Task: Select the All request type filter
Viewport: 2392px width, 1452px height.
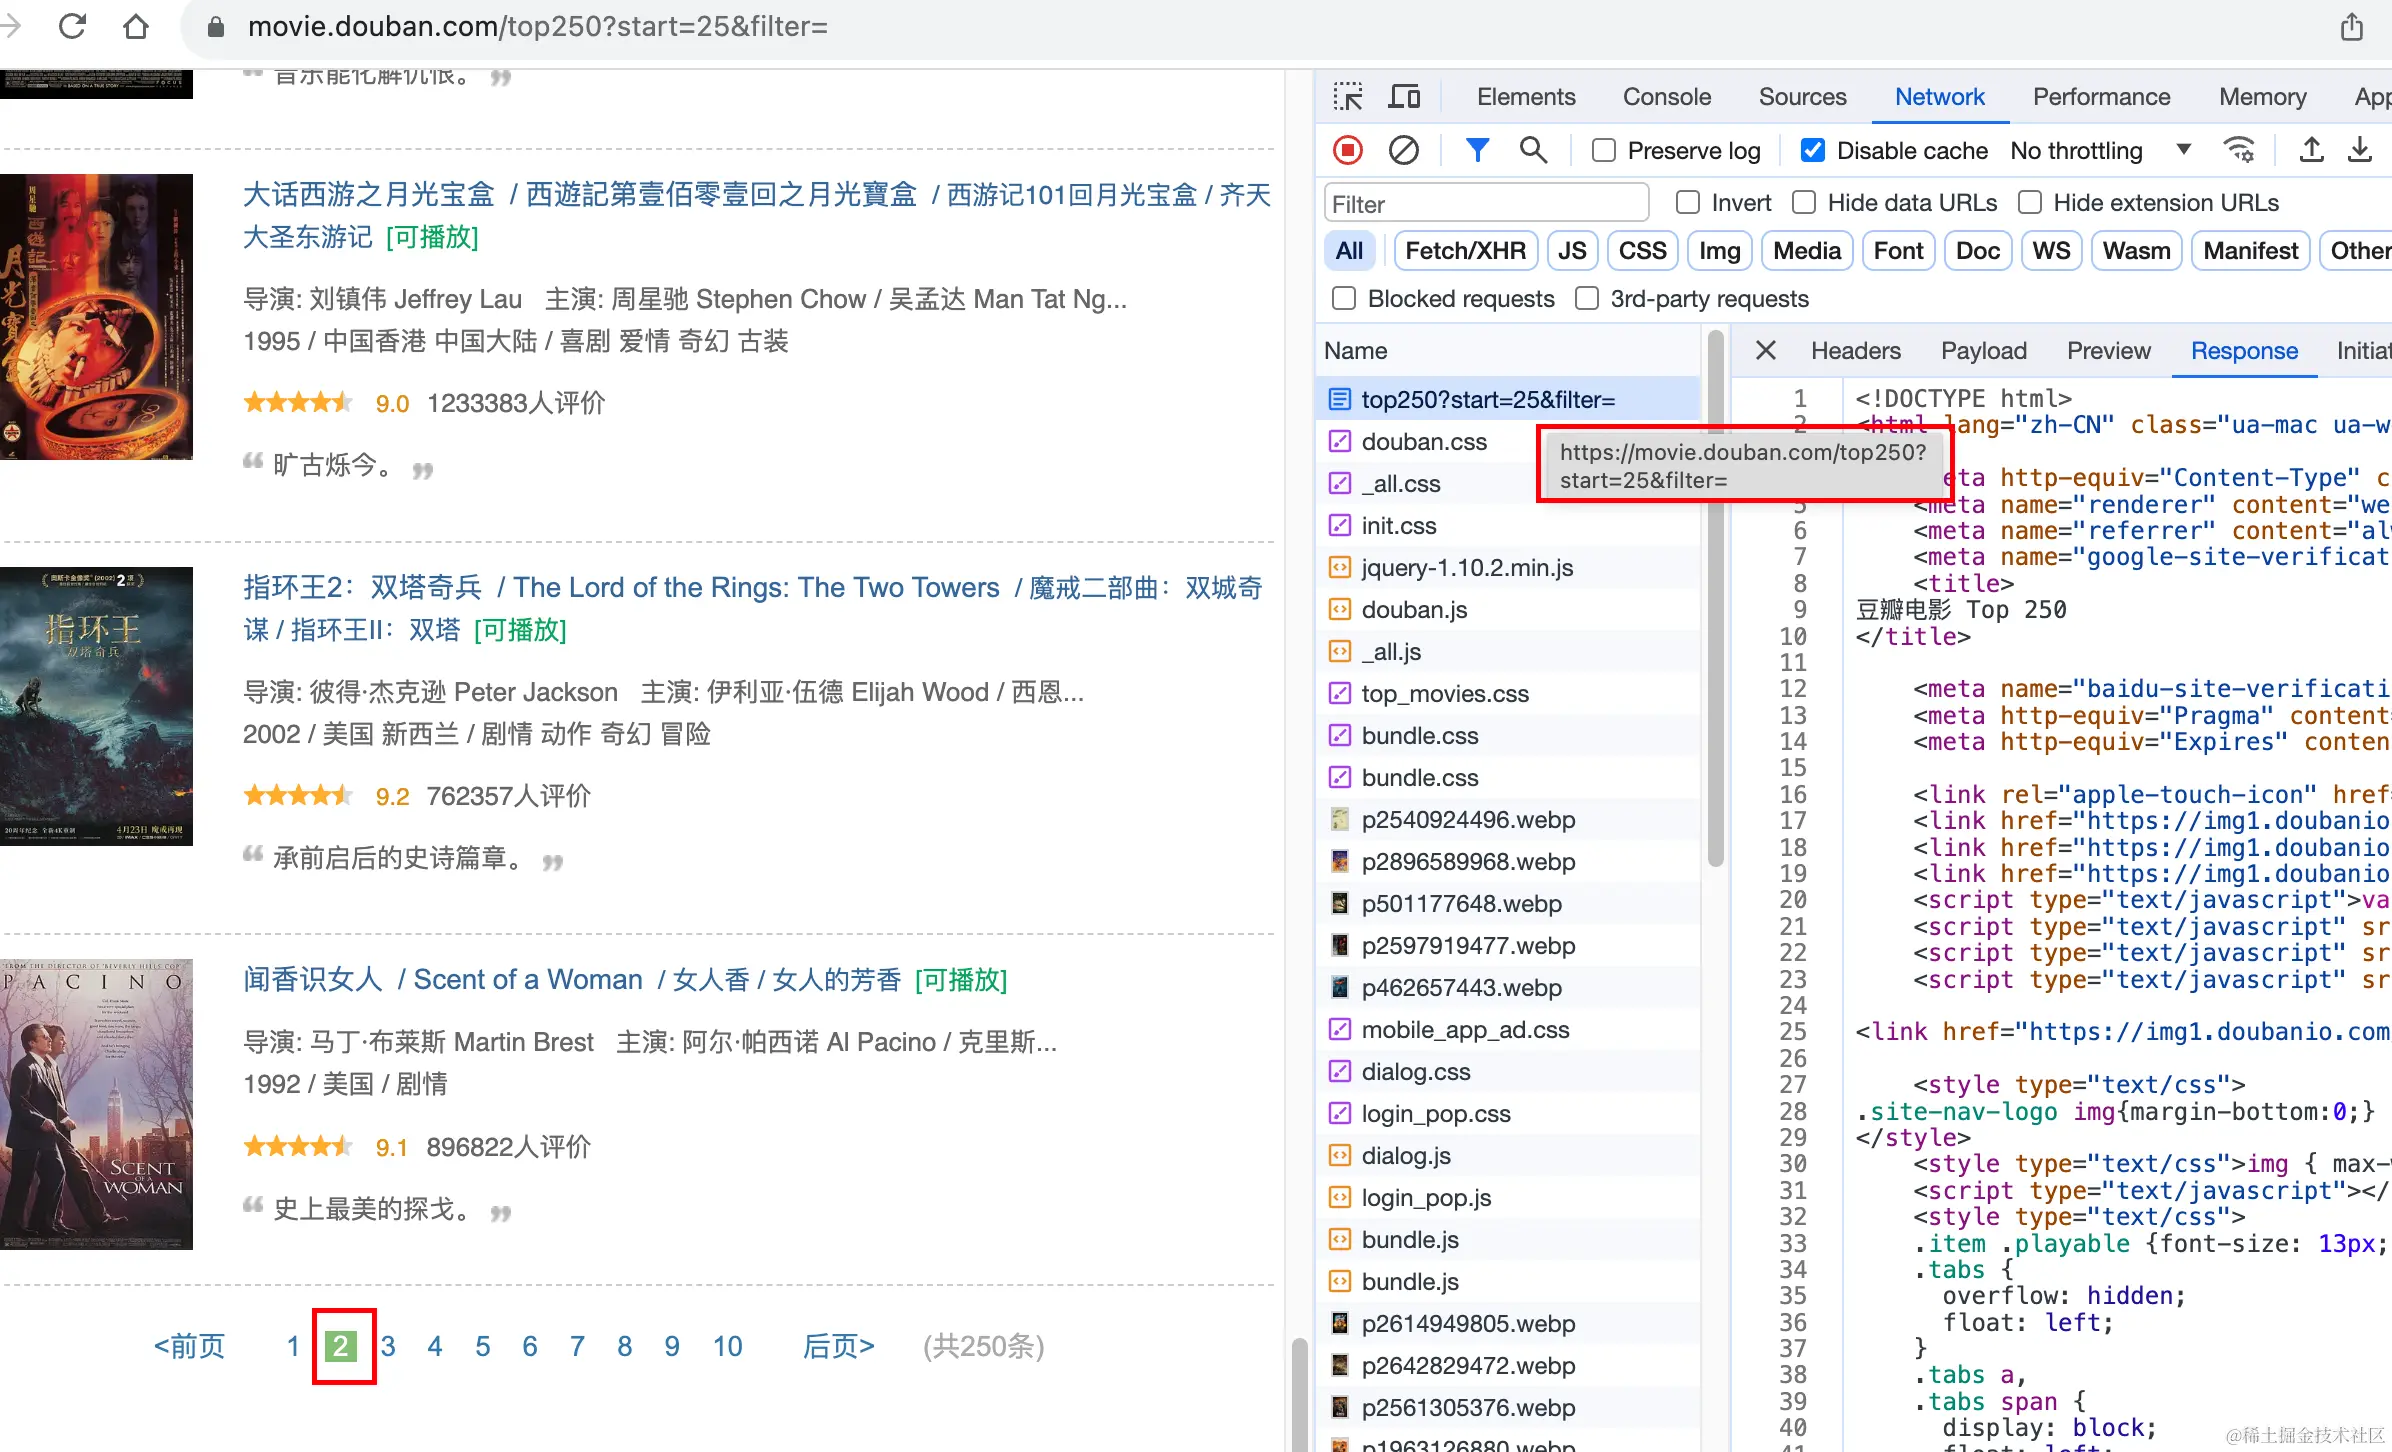Action: 1349,251
